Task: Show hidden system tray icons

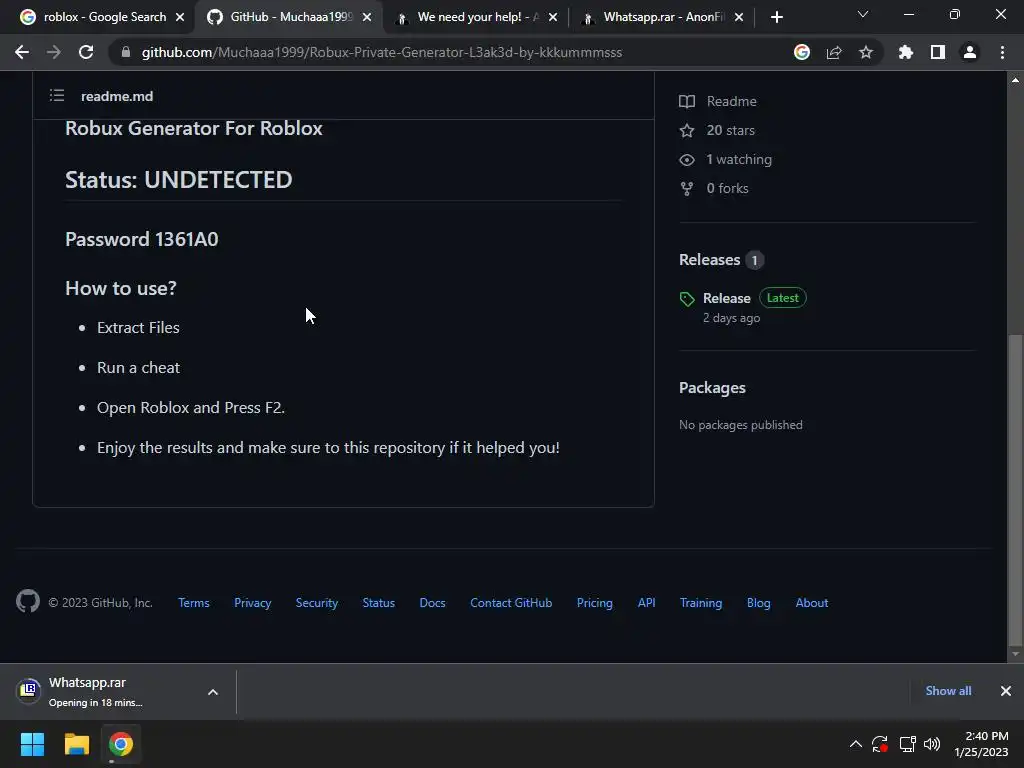Action: (x=856, y=744)
